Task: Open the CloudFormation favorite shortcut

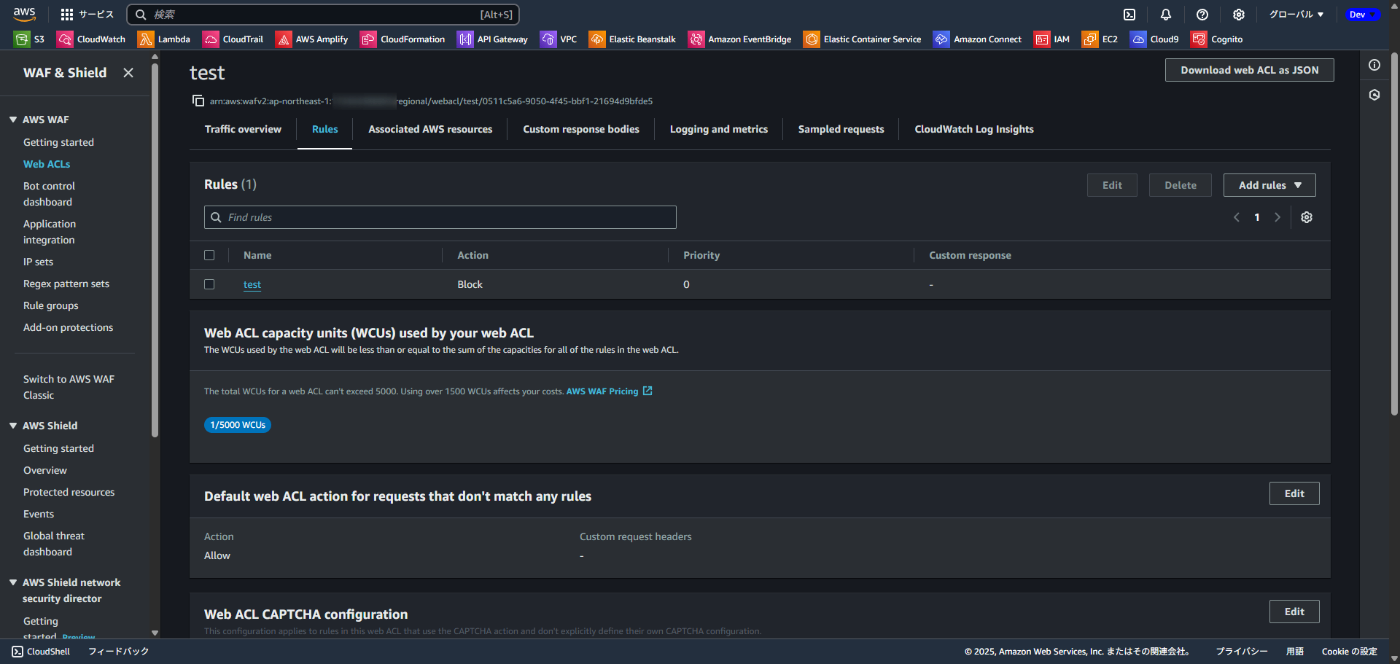Action: pyautogui.click(x=403, y=39)
